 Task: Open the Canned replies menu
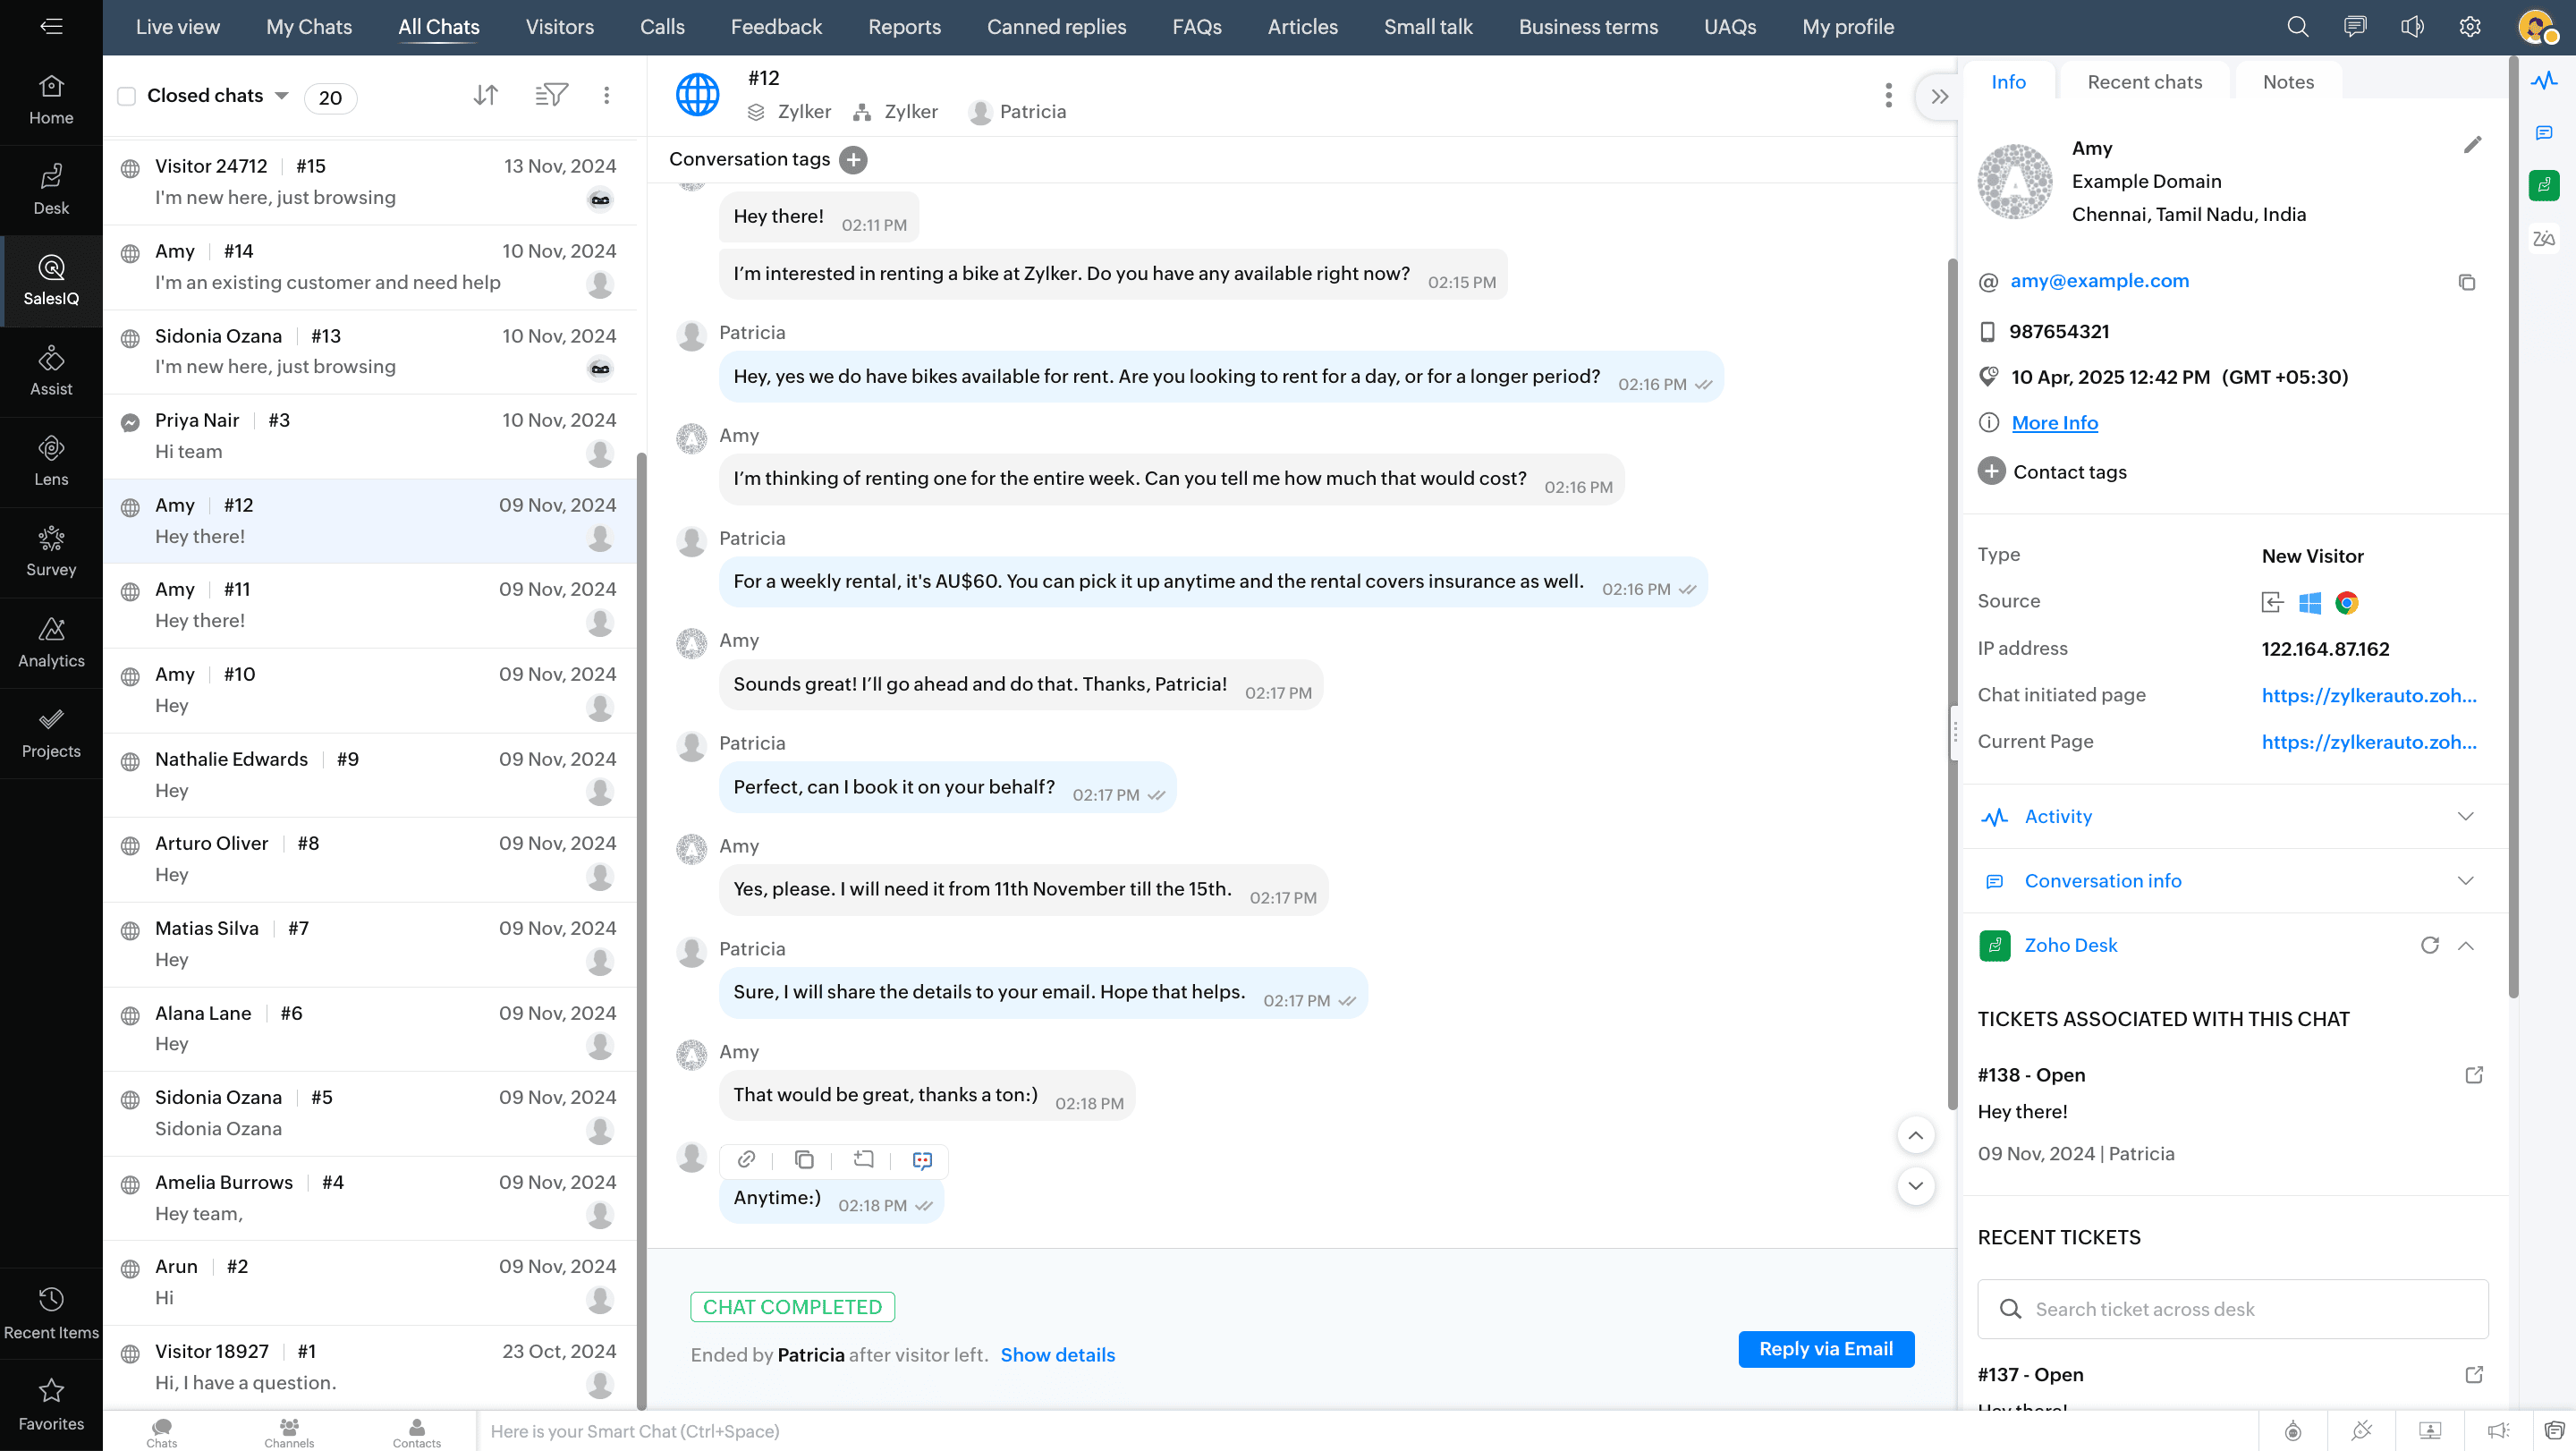click(1056, 27)
